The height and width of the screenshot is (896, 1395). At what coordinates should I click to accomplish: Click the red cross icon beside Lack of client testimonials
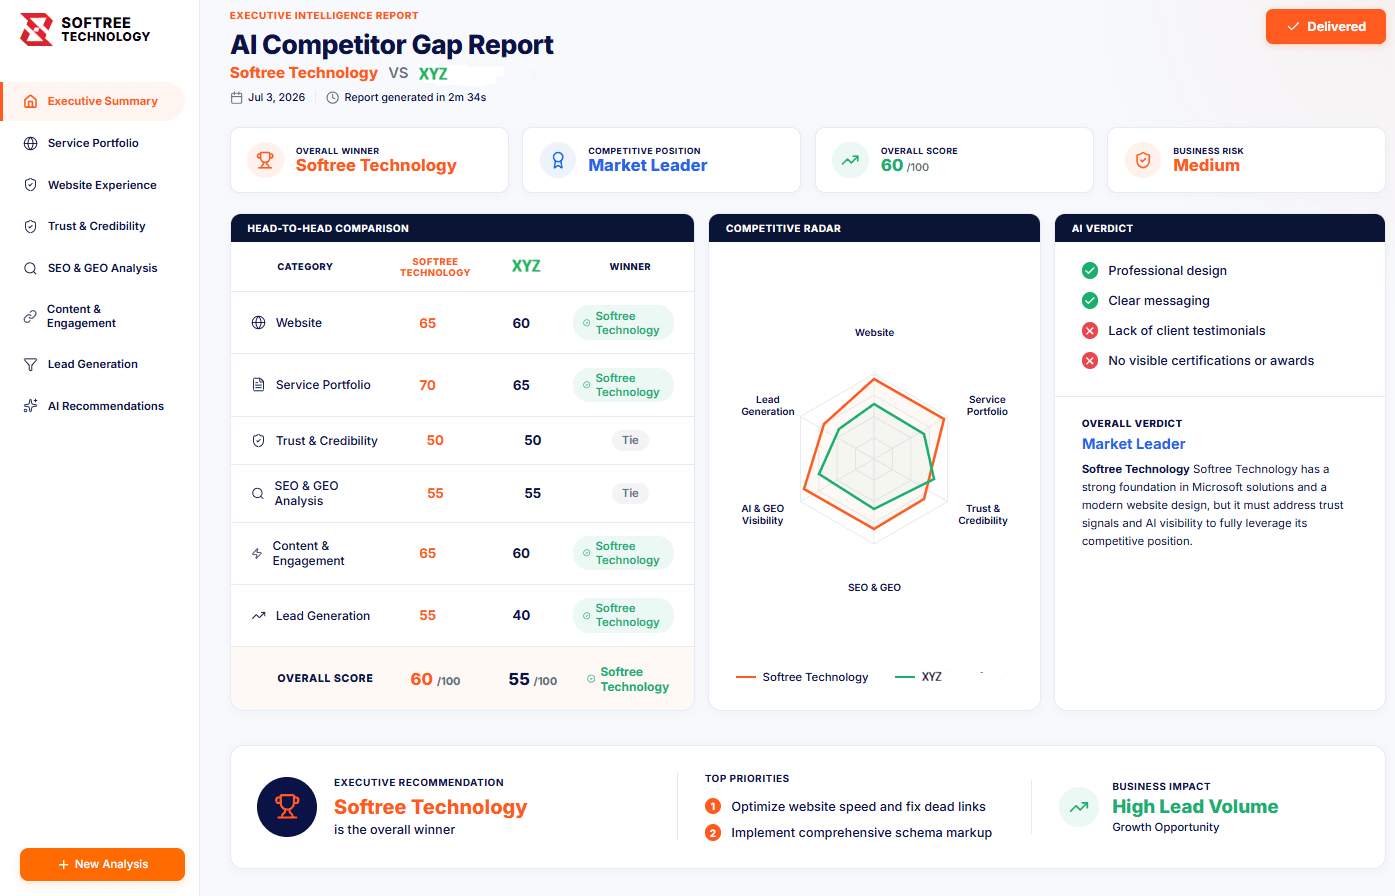pyautogui.click(x=1090, y=330)
